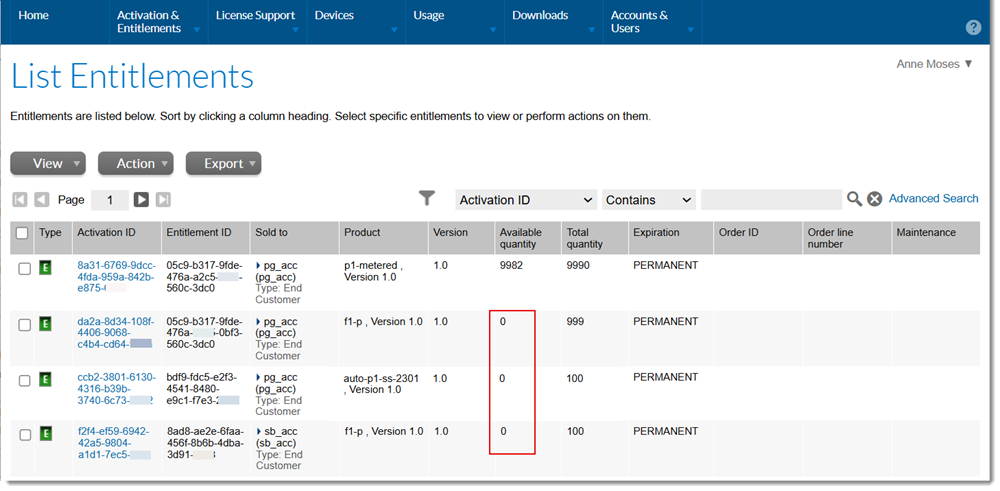Click the filter funnel icon
This screenshot has width=1000, height=491.
(427, 199)
